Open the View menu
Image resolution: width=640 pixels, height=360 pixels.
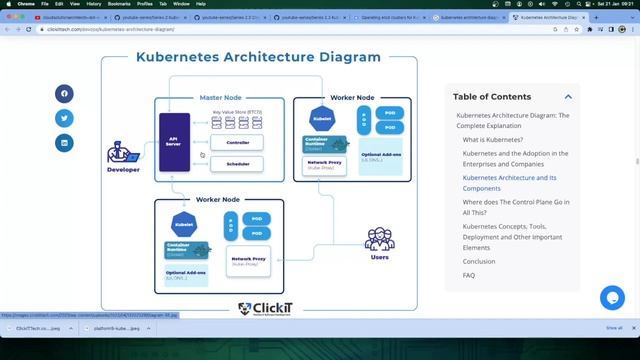[75, 4]
